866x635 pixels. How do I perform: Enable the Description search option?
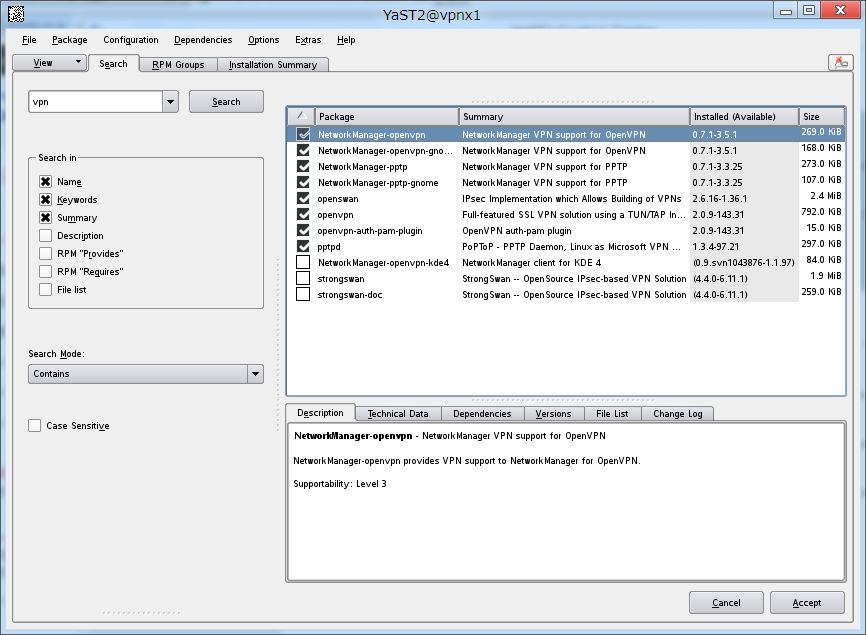pos(46,236)
